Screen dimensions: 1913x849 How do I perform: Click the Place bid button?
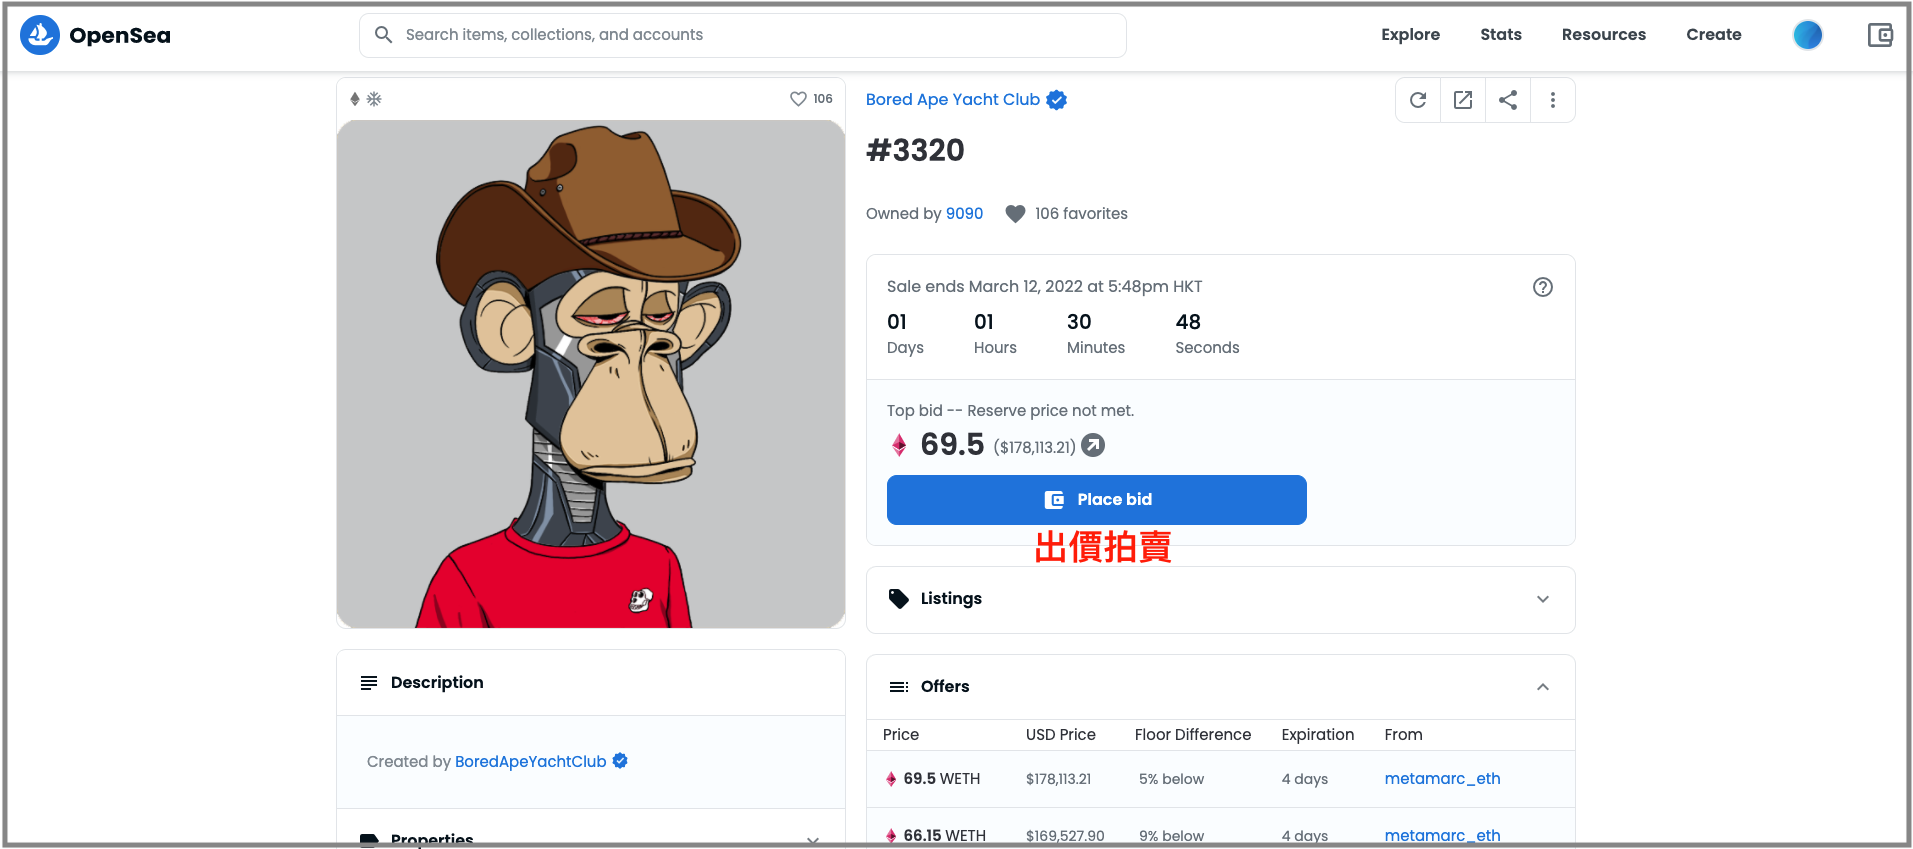tap(1097, 500)
